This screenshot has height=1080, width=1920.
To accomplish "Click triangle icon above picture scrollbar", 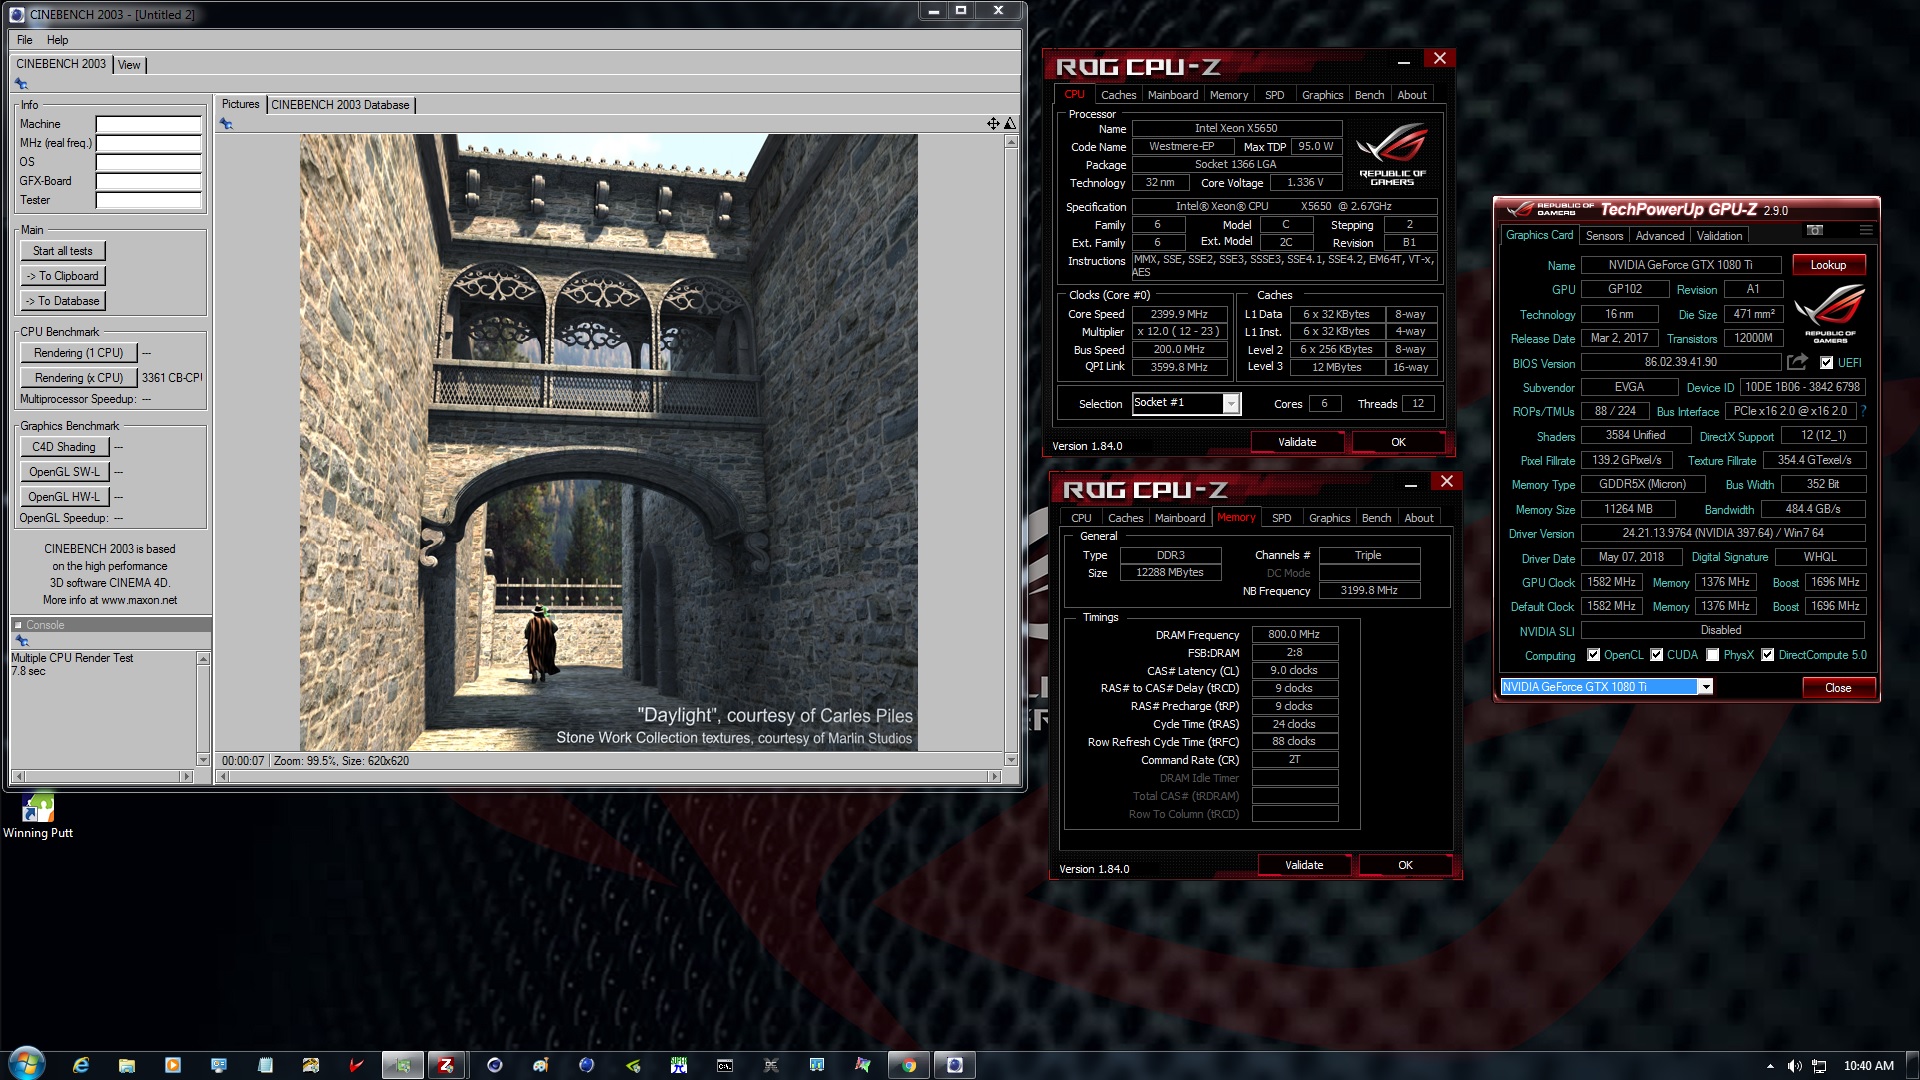I will click(x=1010, y=124).
